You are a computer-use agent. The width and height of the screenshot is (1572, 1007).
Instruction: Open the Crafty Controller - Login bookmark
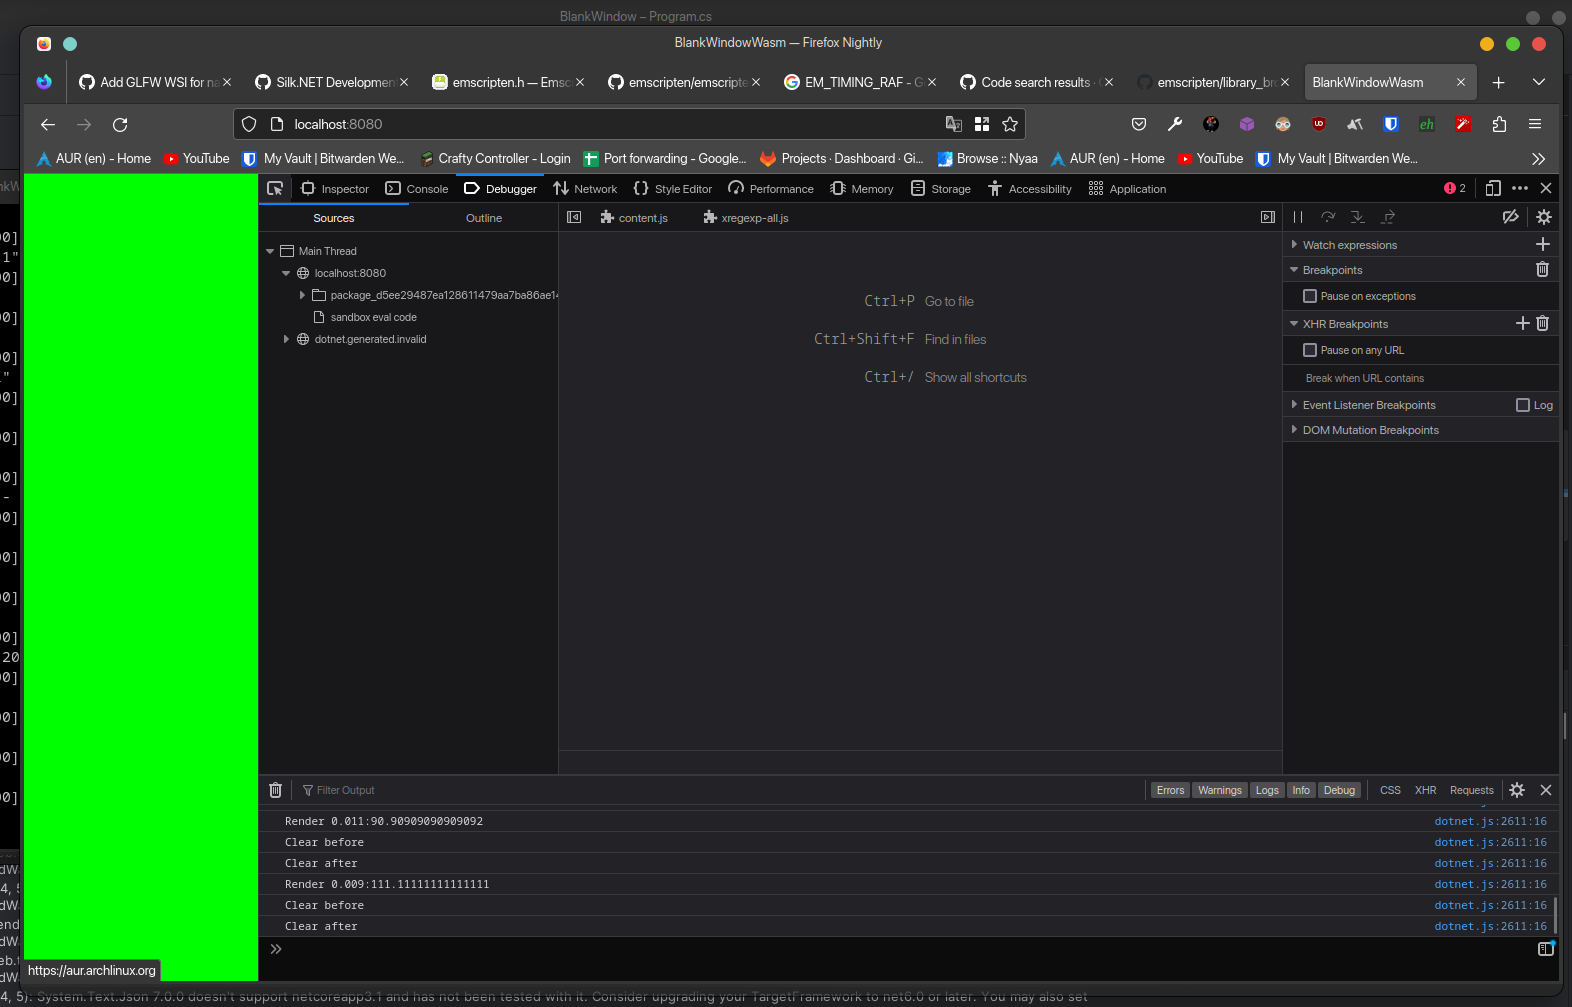tap(495, 158)
